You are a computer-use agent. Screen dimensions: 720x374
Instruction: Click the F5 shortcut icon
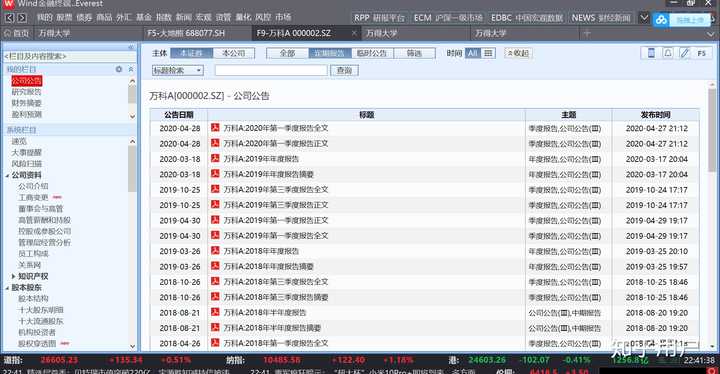701,53
